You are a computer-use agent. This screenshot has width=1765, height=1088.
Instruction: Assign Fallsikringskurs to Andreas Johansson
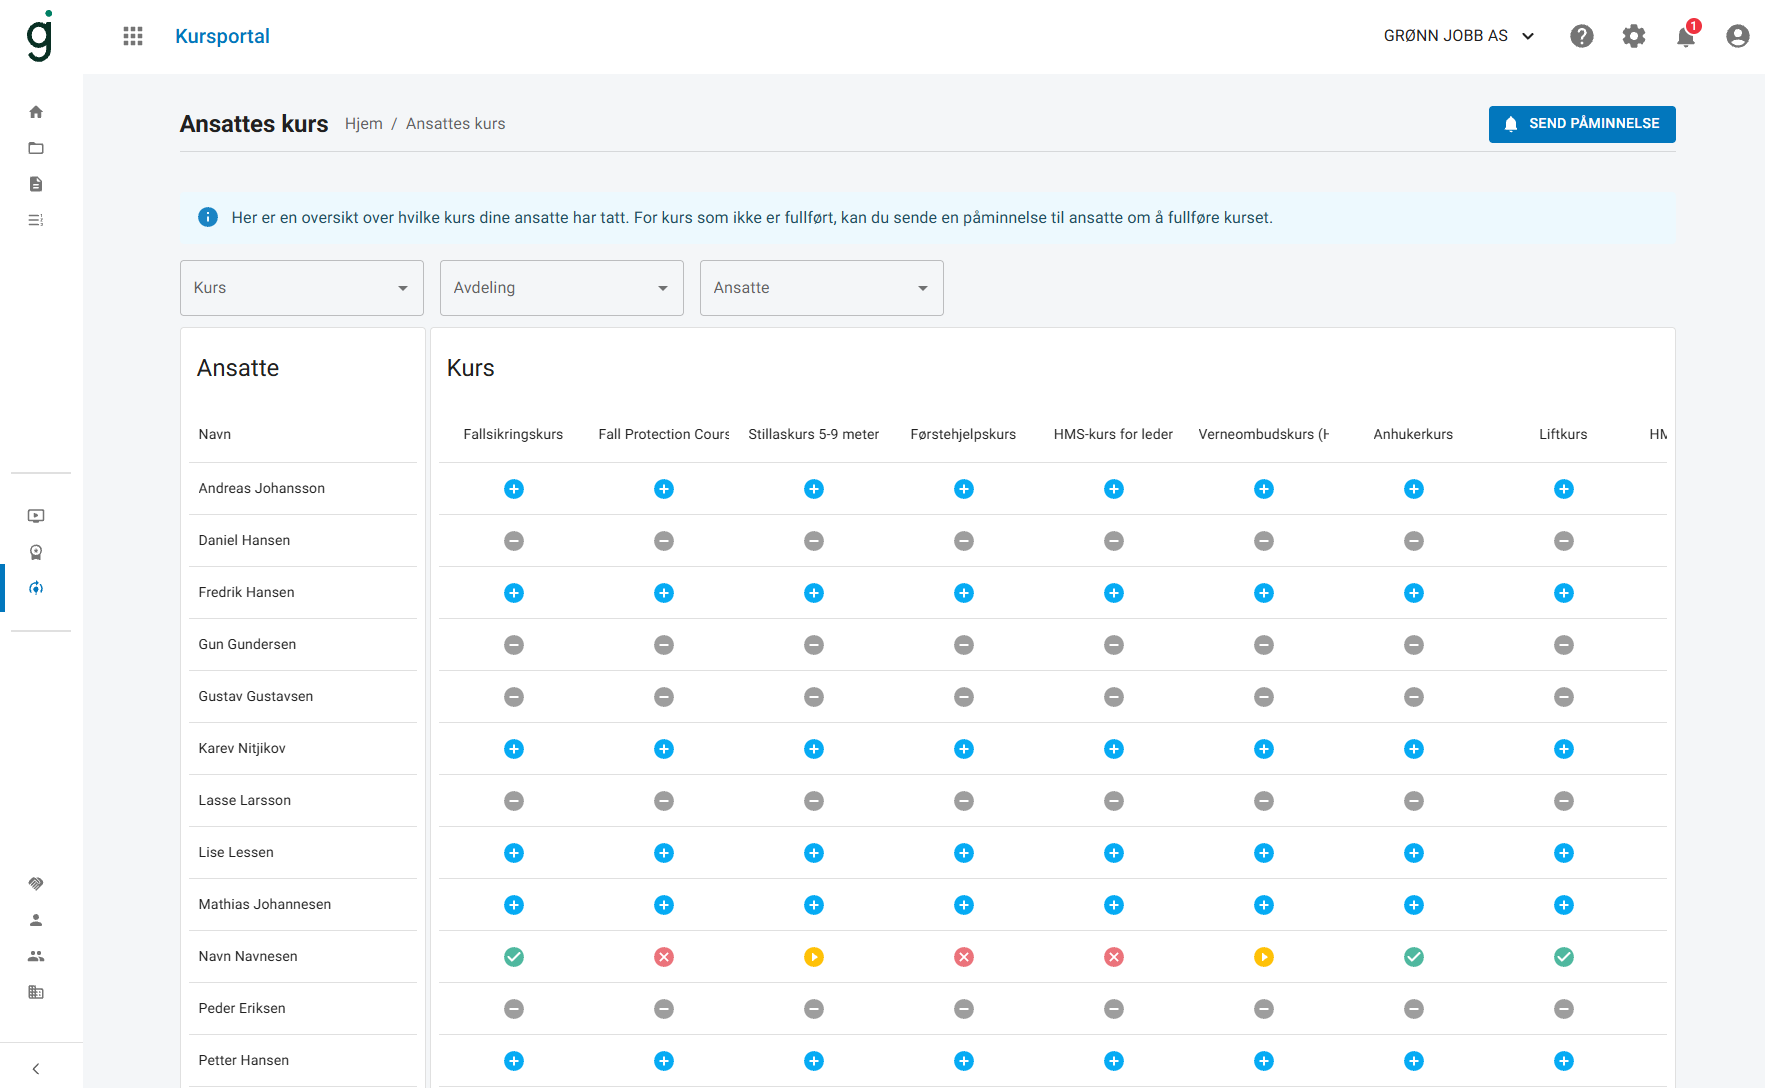514,489
